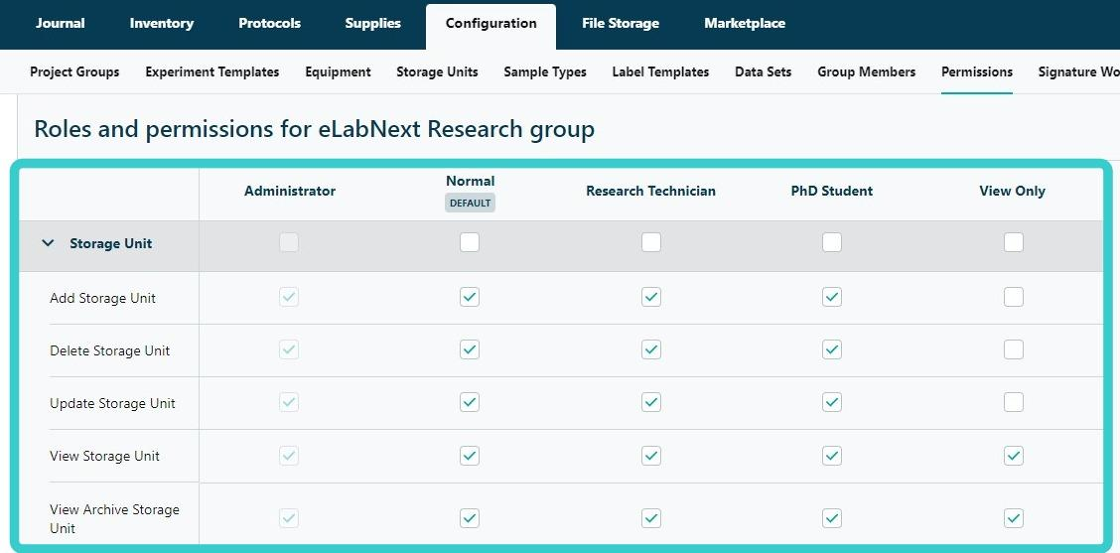Click the View Storage Unit row label

point(104,456)
